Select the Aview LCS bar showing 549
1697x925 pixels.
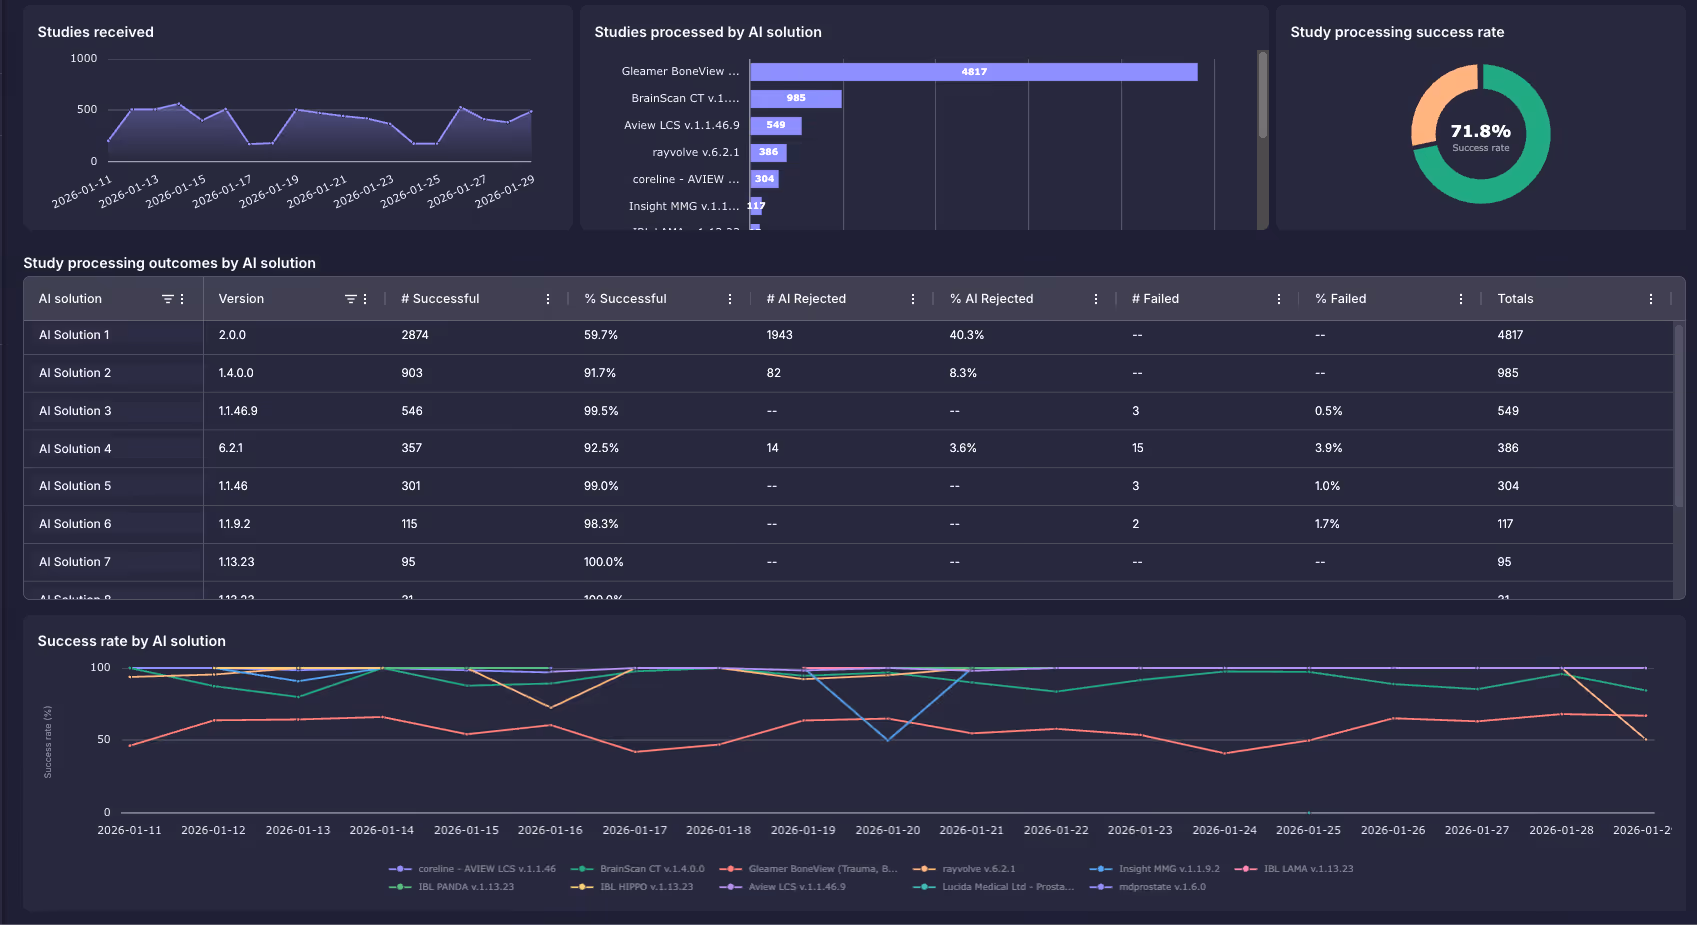pos(776,126)
